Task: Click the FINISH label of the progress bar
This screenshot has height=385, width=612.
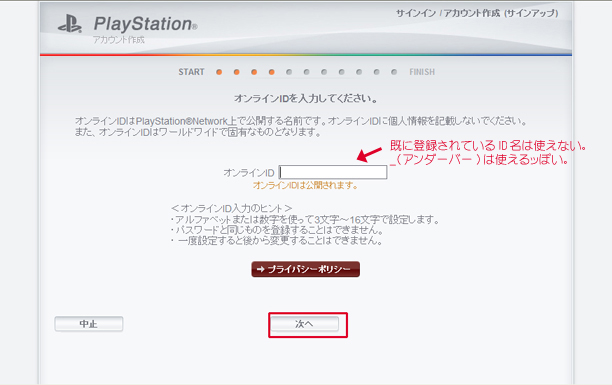Action: 422,72
